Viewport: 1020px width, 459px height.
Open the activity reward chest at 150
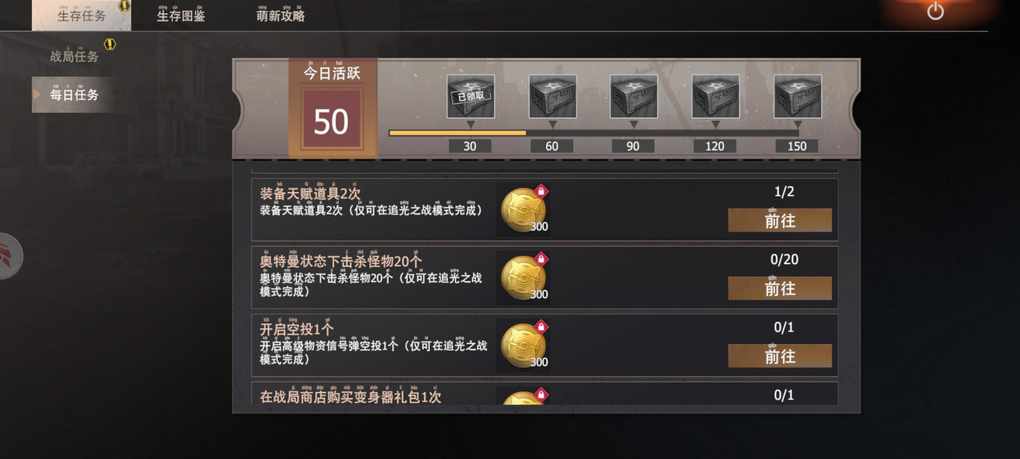pos(798,96)
